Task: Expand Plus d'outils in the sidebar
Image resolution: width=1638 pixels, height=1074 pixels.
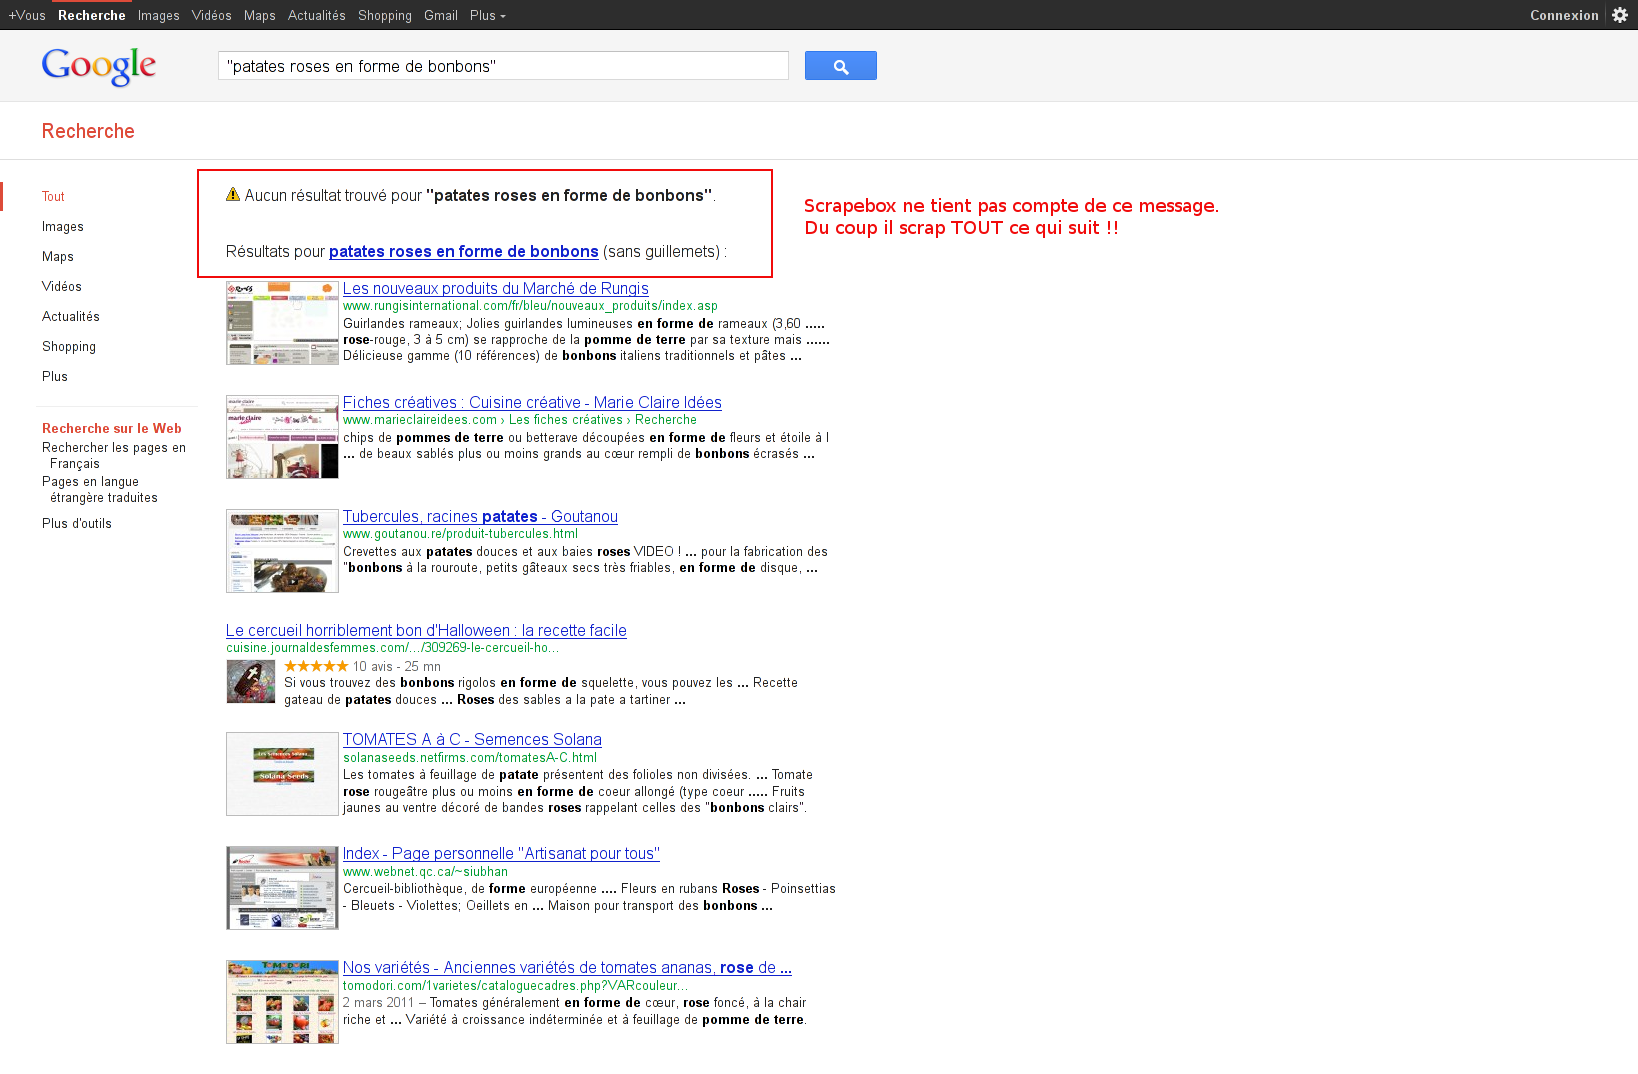Action: point(77,524)
